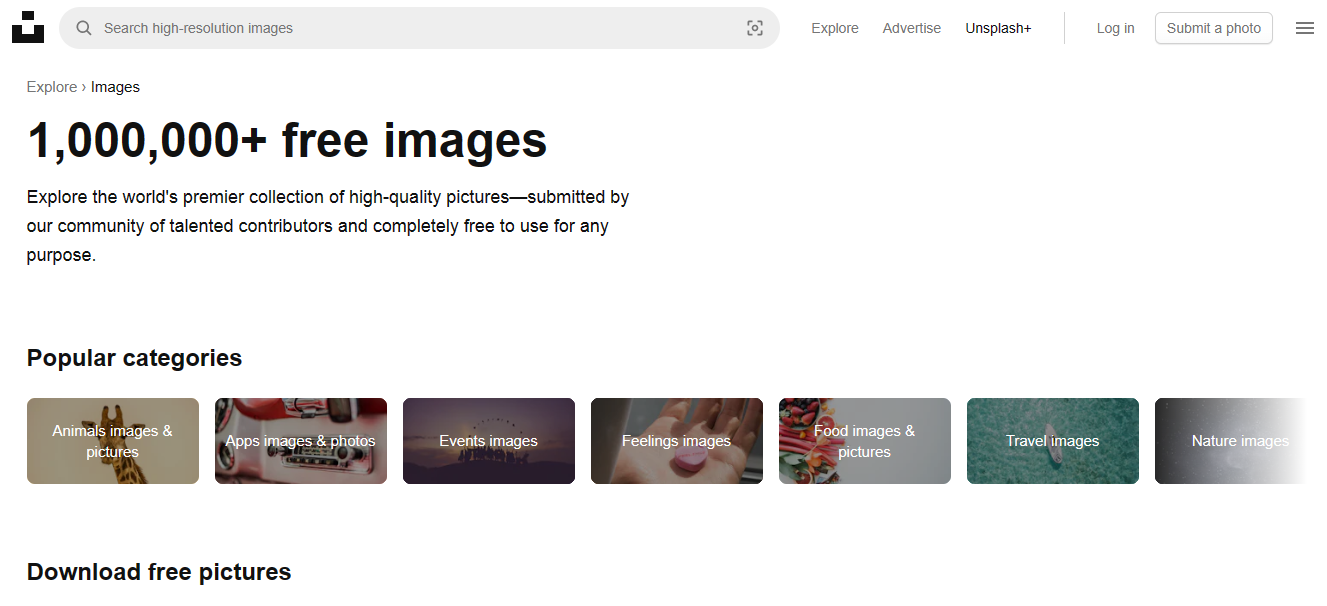Image resolution: width=1327 pixels, height=606 pixels.
Task: Click the Submit a photo button
Action: click(x=1213, y=28)
